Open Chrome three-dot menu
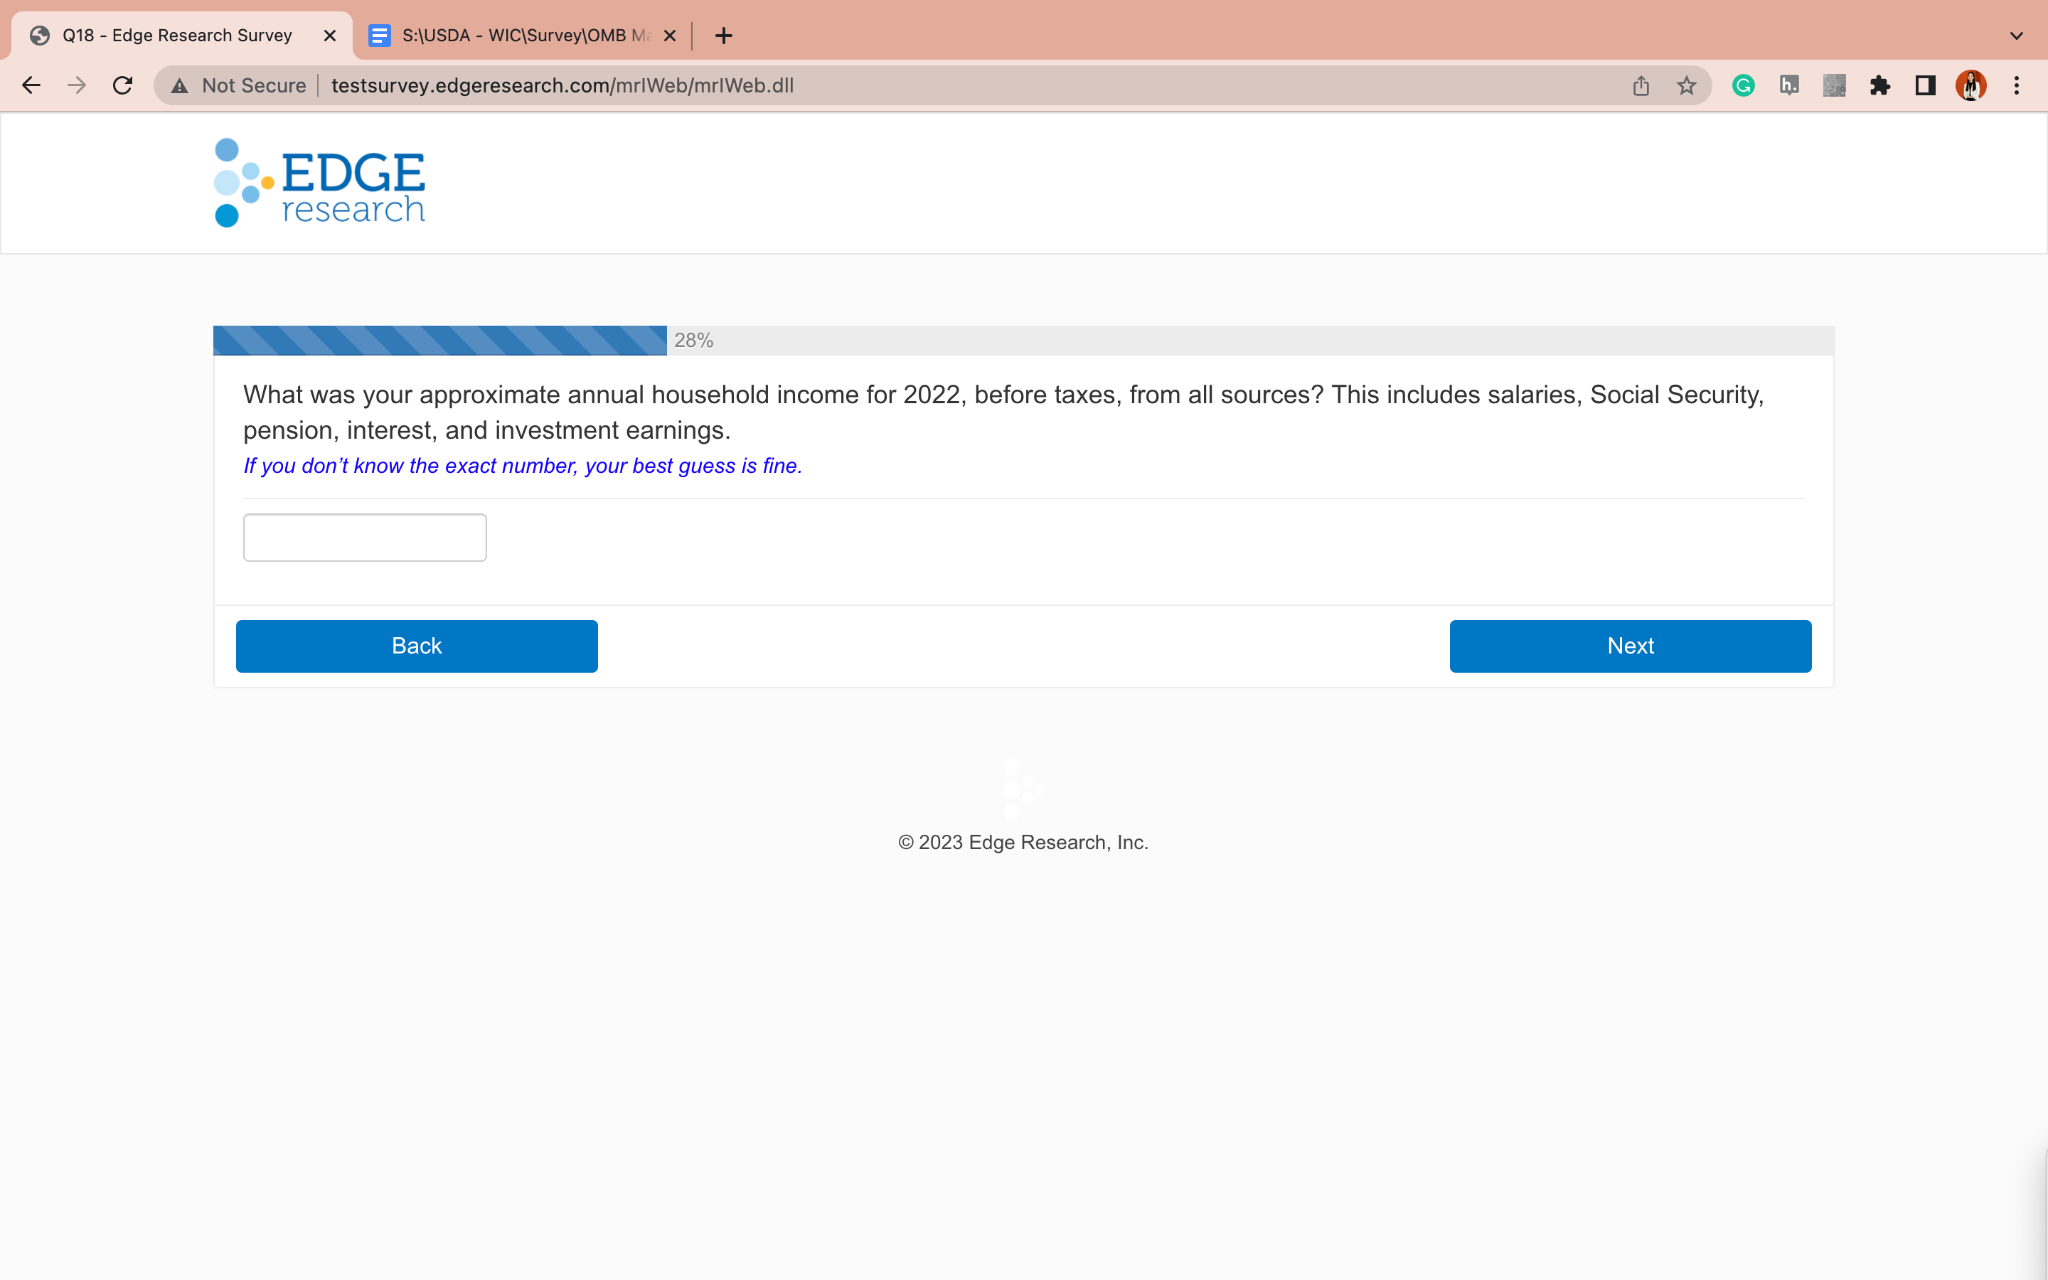Image resolution: width=2048 pixels, height=1280 pixels. coord(2016,86)
